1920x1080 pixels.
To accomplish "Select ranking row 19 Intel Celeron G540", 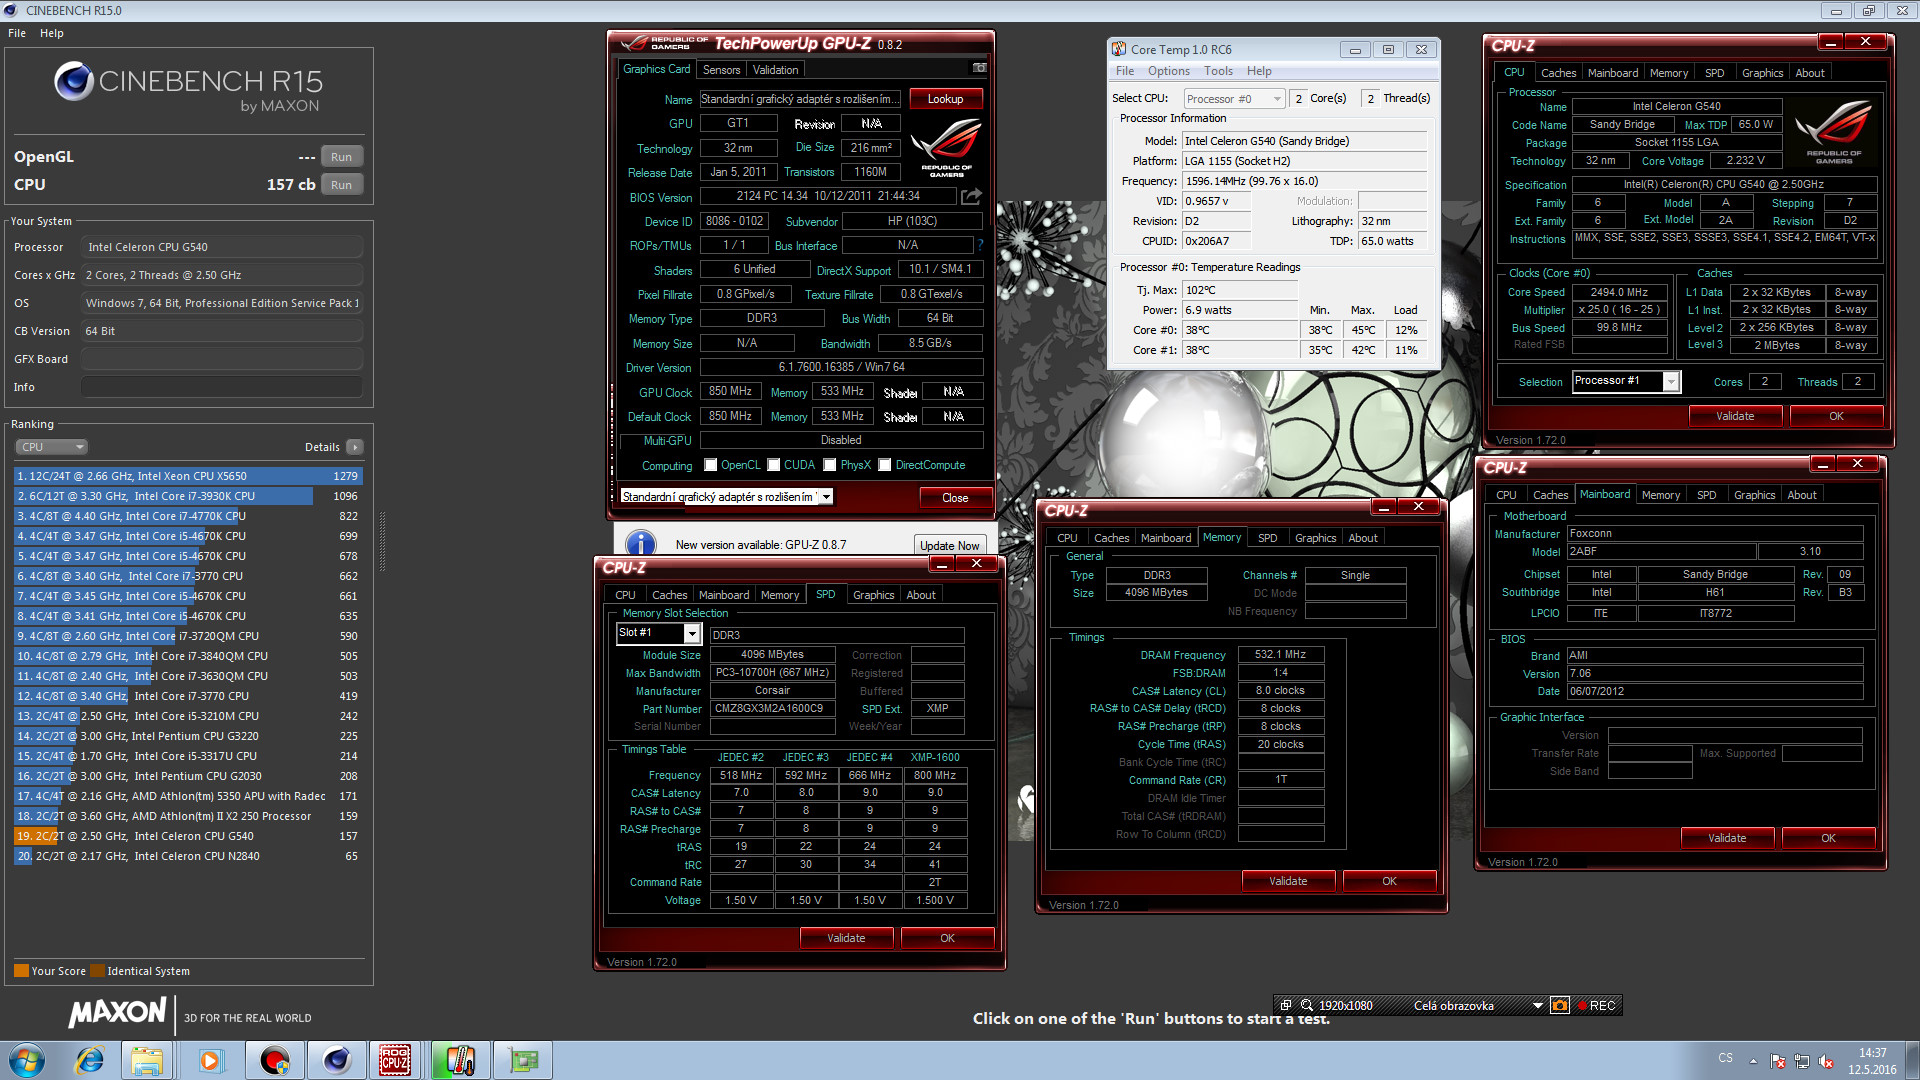I will (188, 836).
